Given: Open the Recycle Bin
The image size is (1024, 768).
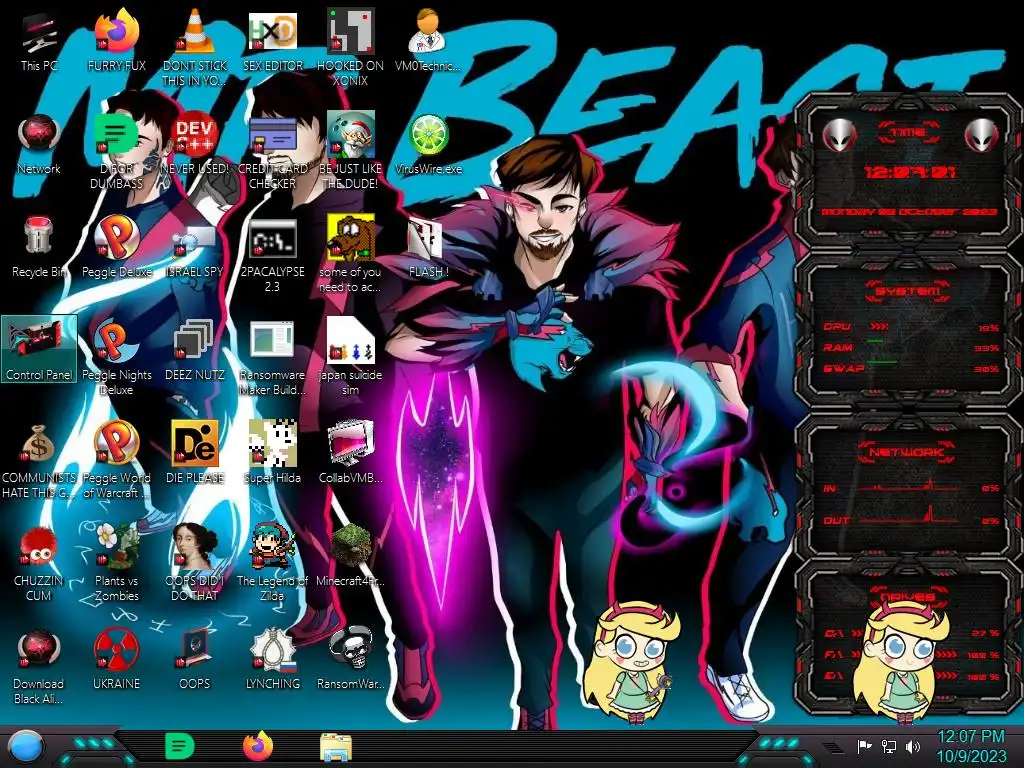Looking at the screenshot, I should [39, 248].
